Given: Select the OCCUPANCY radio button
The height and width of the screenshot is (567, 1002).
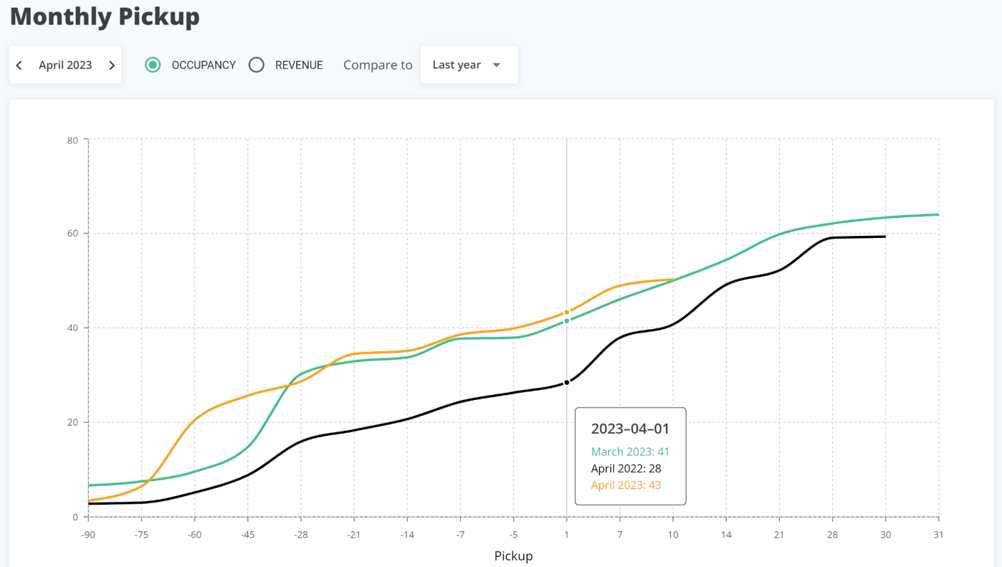Looking at the screenshot, I should (153, 65).
